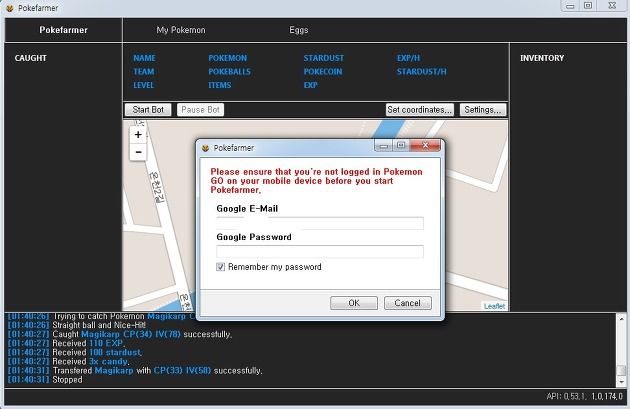Screen dimensions: 630x409
Task: Click the API version status text
Action: tap(584, 396)
